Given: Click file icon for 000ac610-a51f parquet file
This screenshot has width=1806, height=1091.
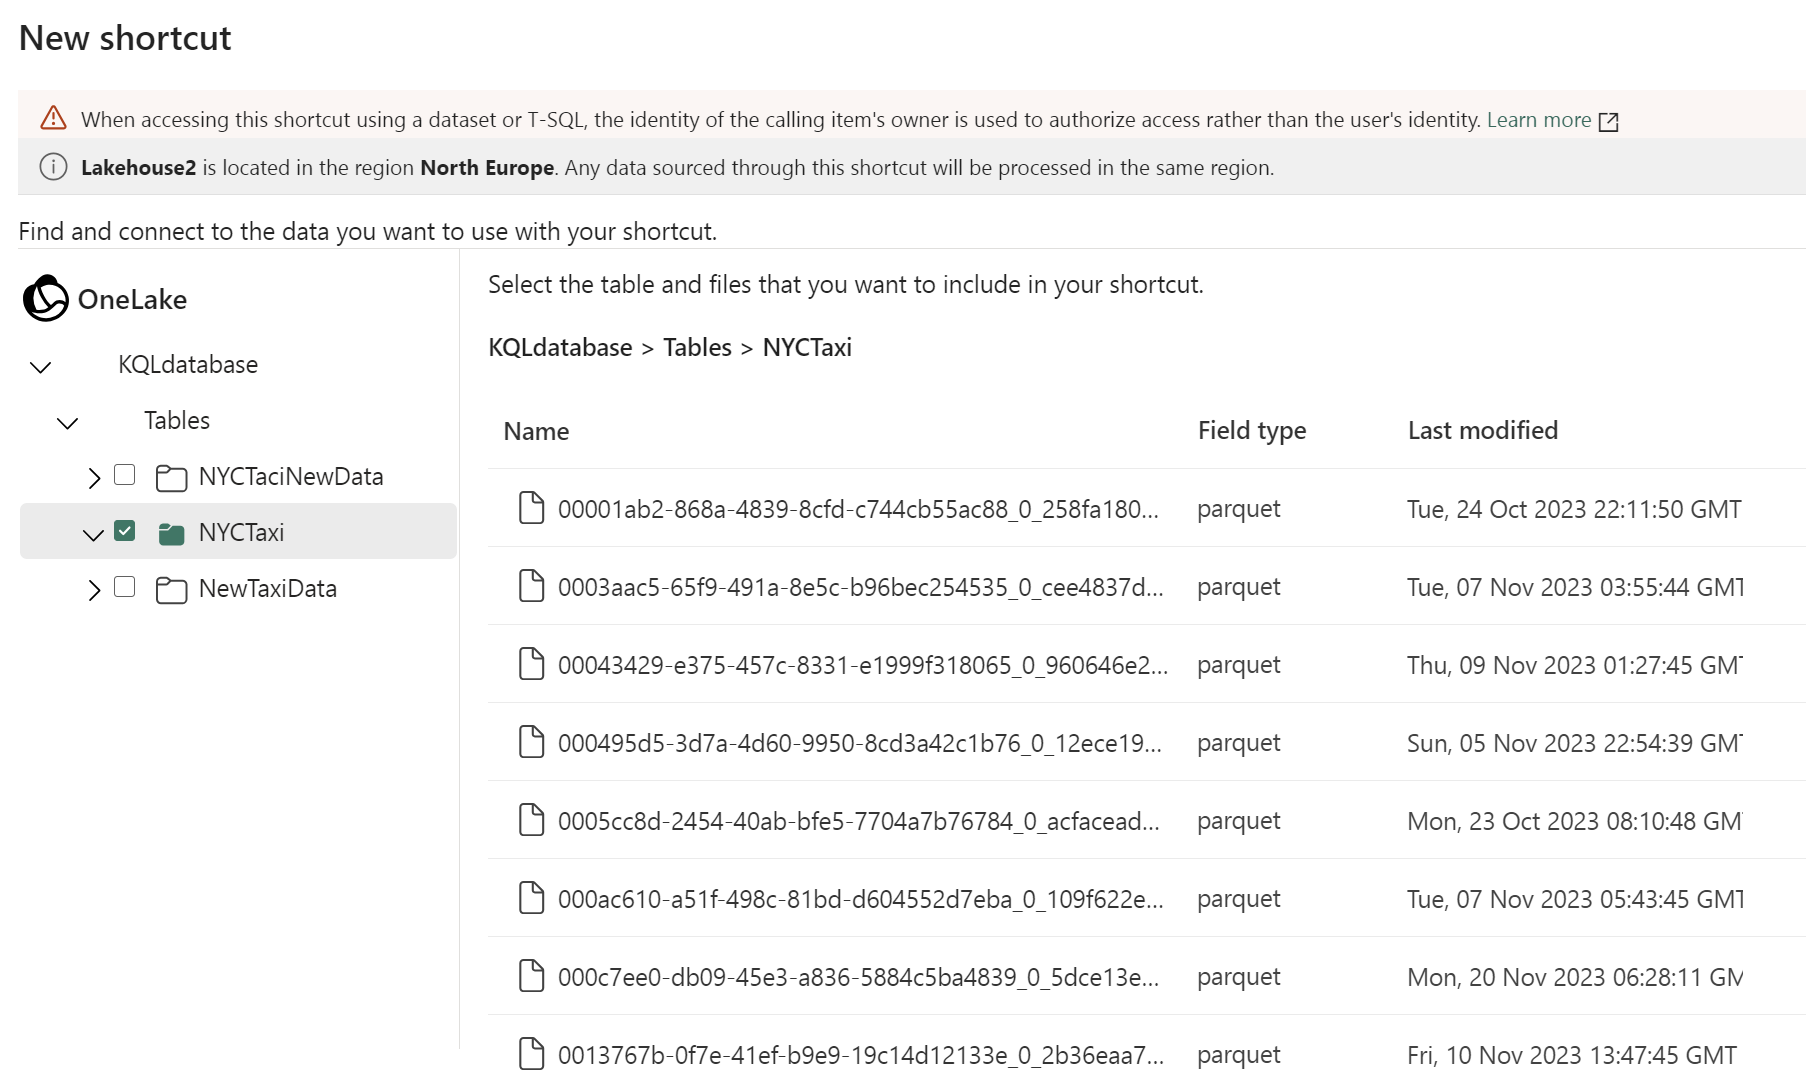Looking at the screenshot, I should tap(531, 898).
